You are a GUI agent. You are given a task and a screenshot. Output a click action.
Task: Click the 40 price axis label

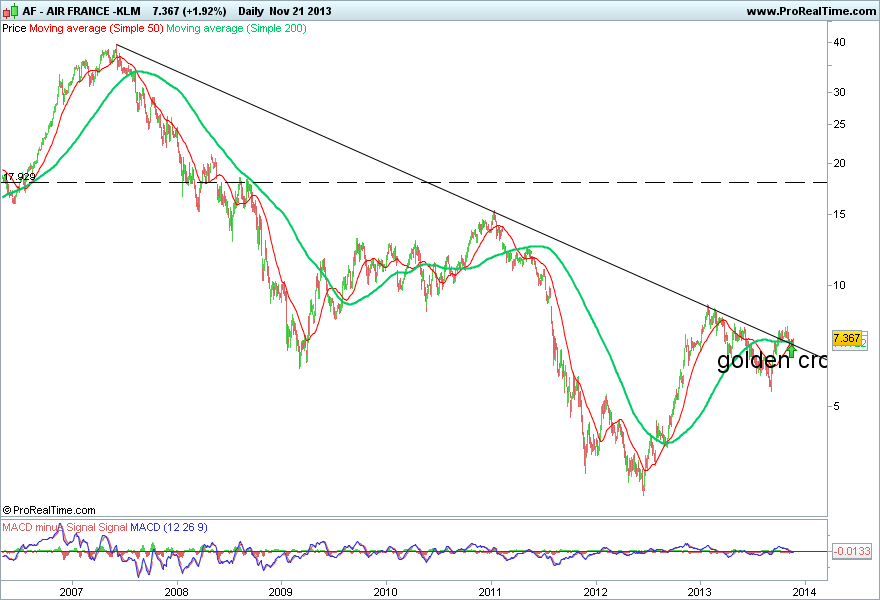pos(840,42)
